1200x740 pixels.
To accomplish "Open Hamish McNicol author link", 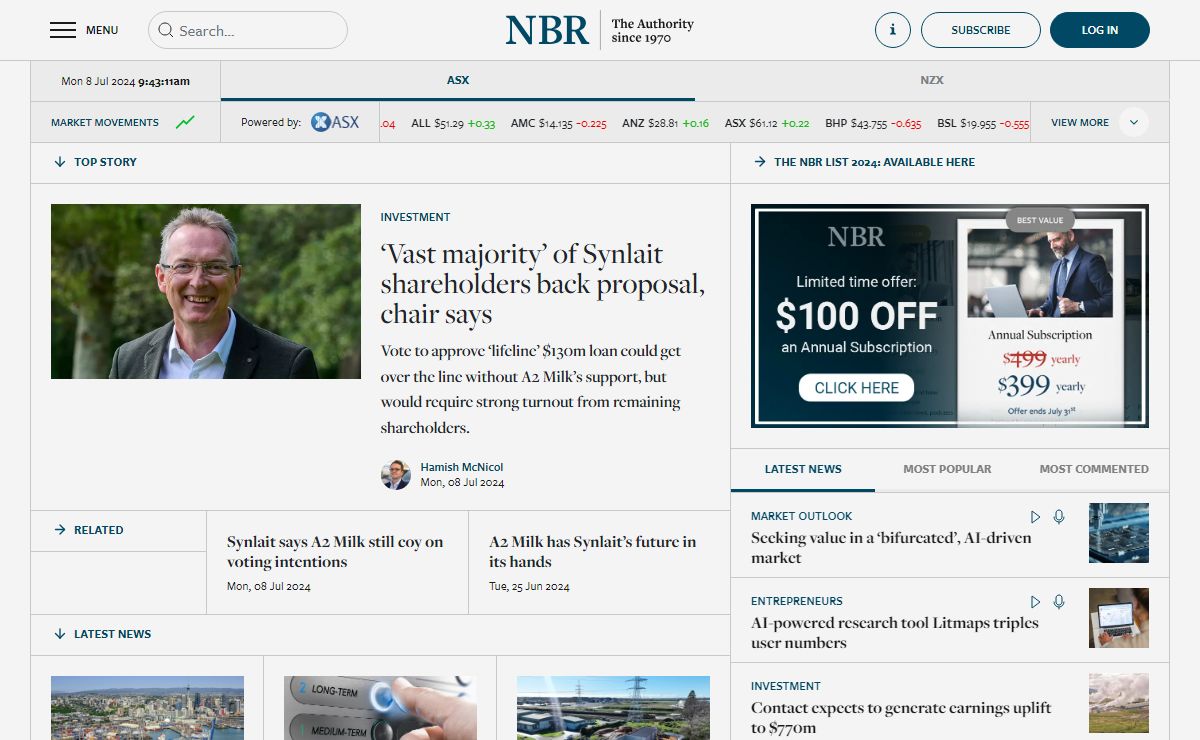I will click(462, 467).
